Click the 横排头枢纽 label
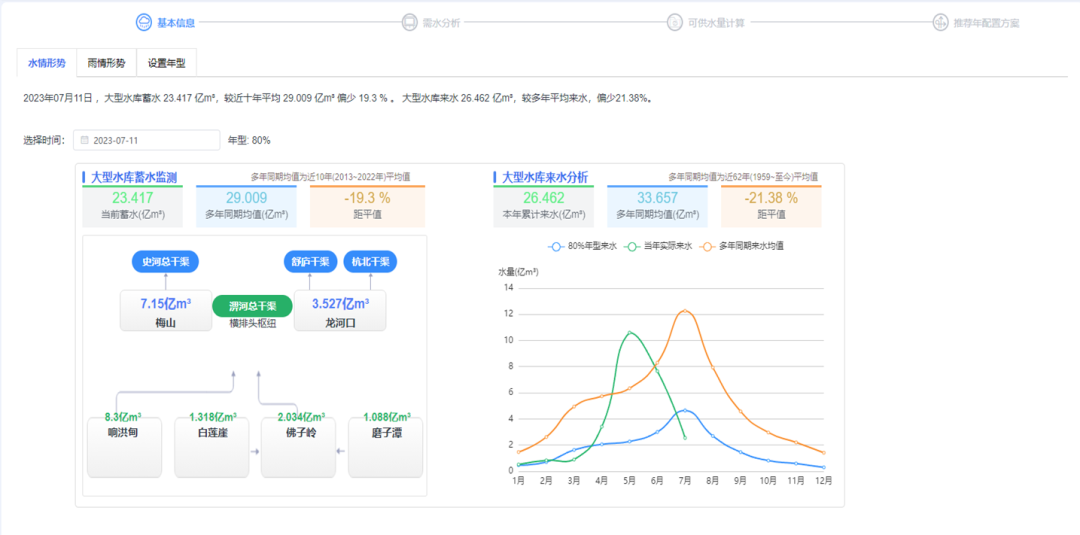1080x535 pixels. [253, 324]
